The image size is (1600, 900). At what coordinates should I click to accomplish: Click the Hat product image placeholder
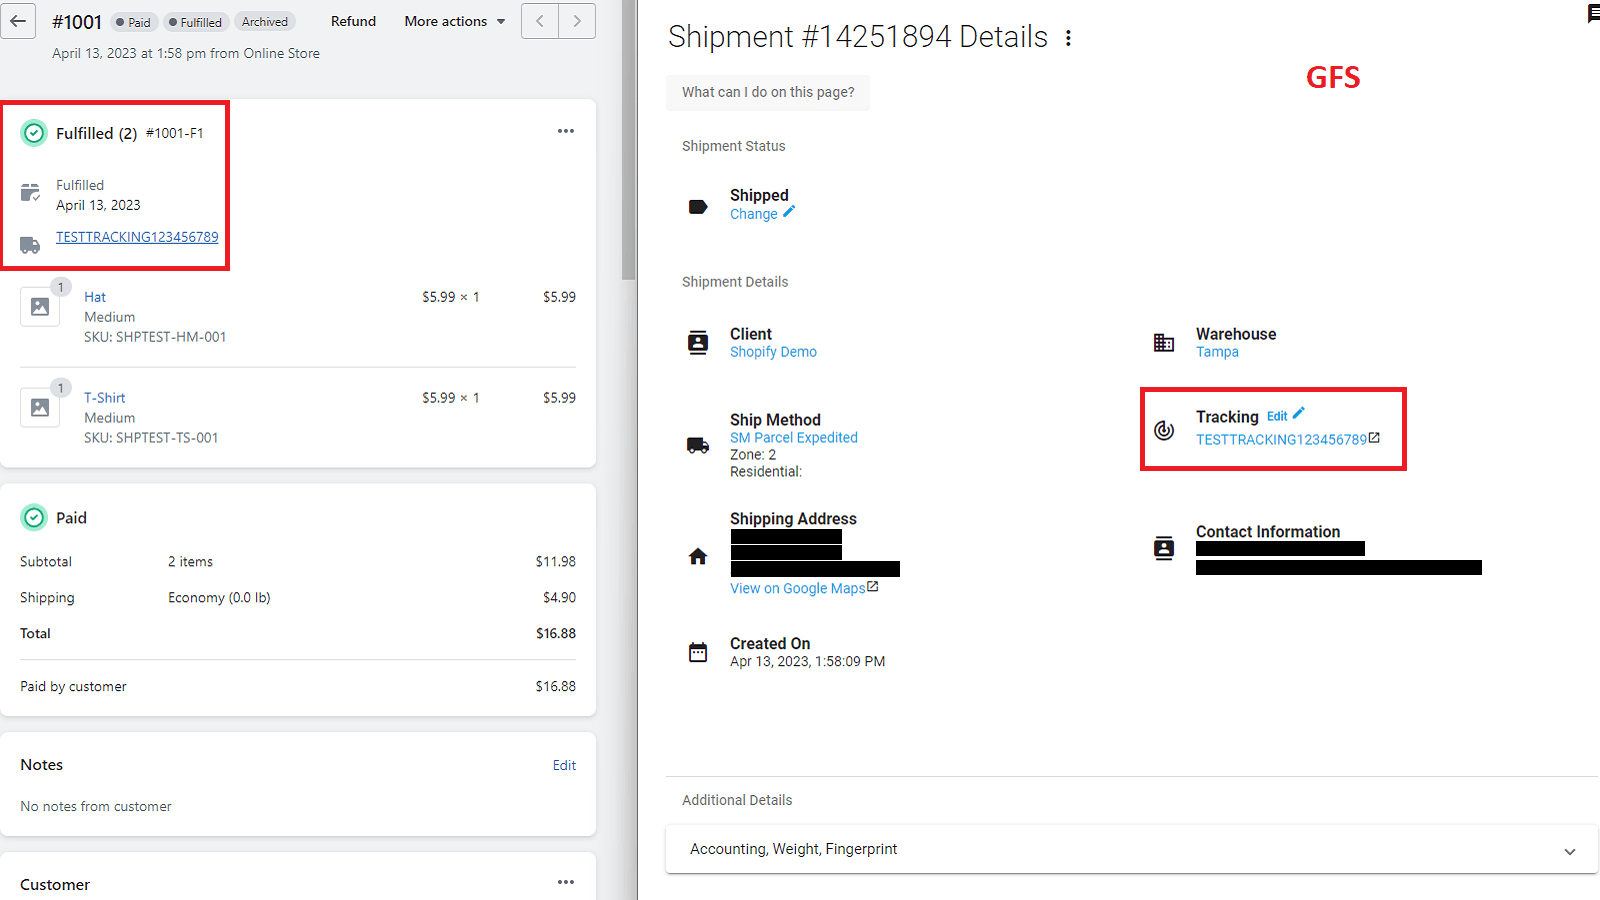click(40, 307)
